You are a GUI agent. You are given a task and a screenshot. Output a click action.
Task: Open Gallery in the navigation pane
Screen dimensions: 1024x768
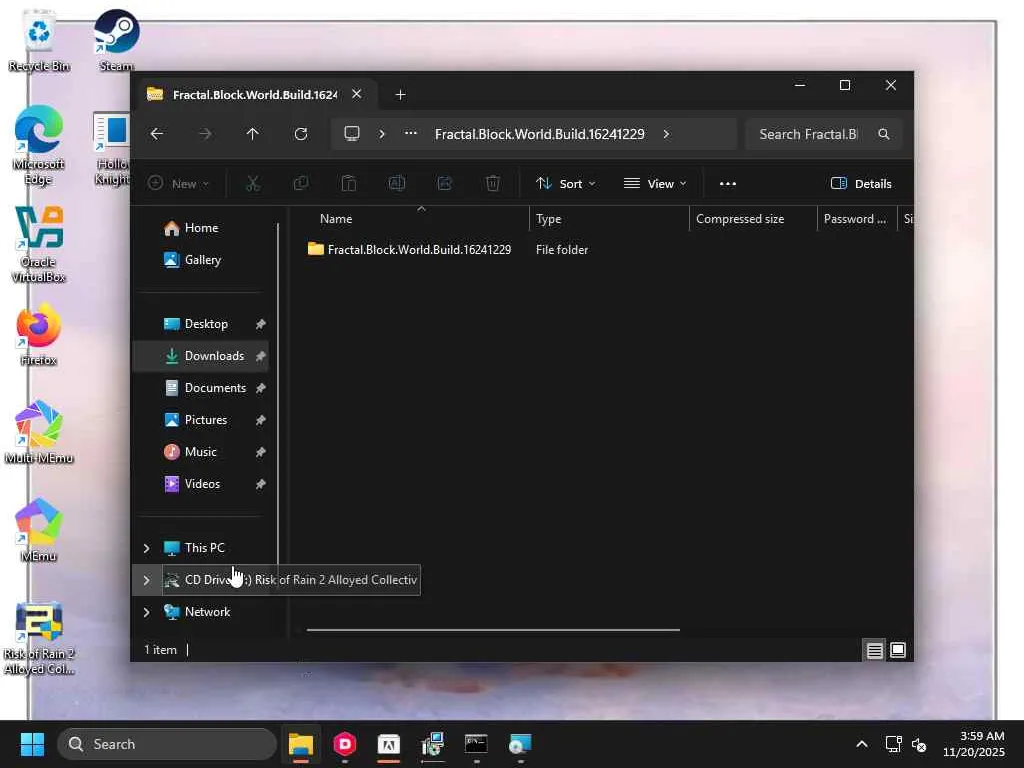(202, 260)
